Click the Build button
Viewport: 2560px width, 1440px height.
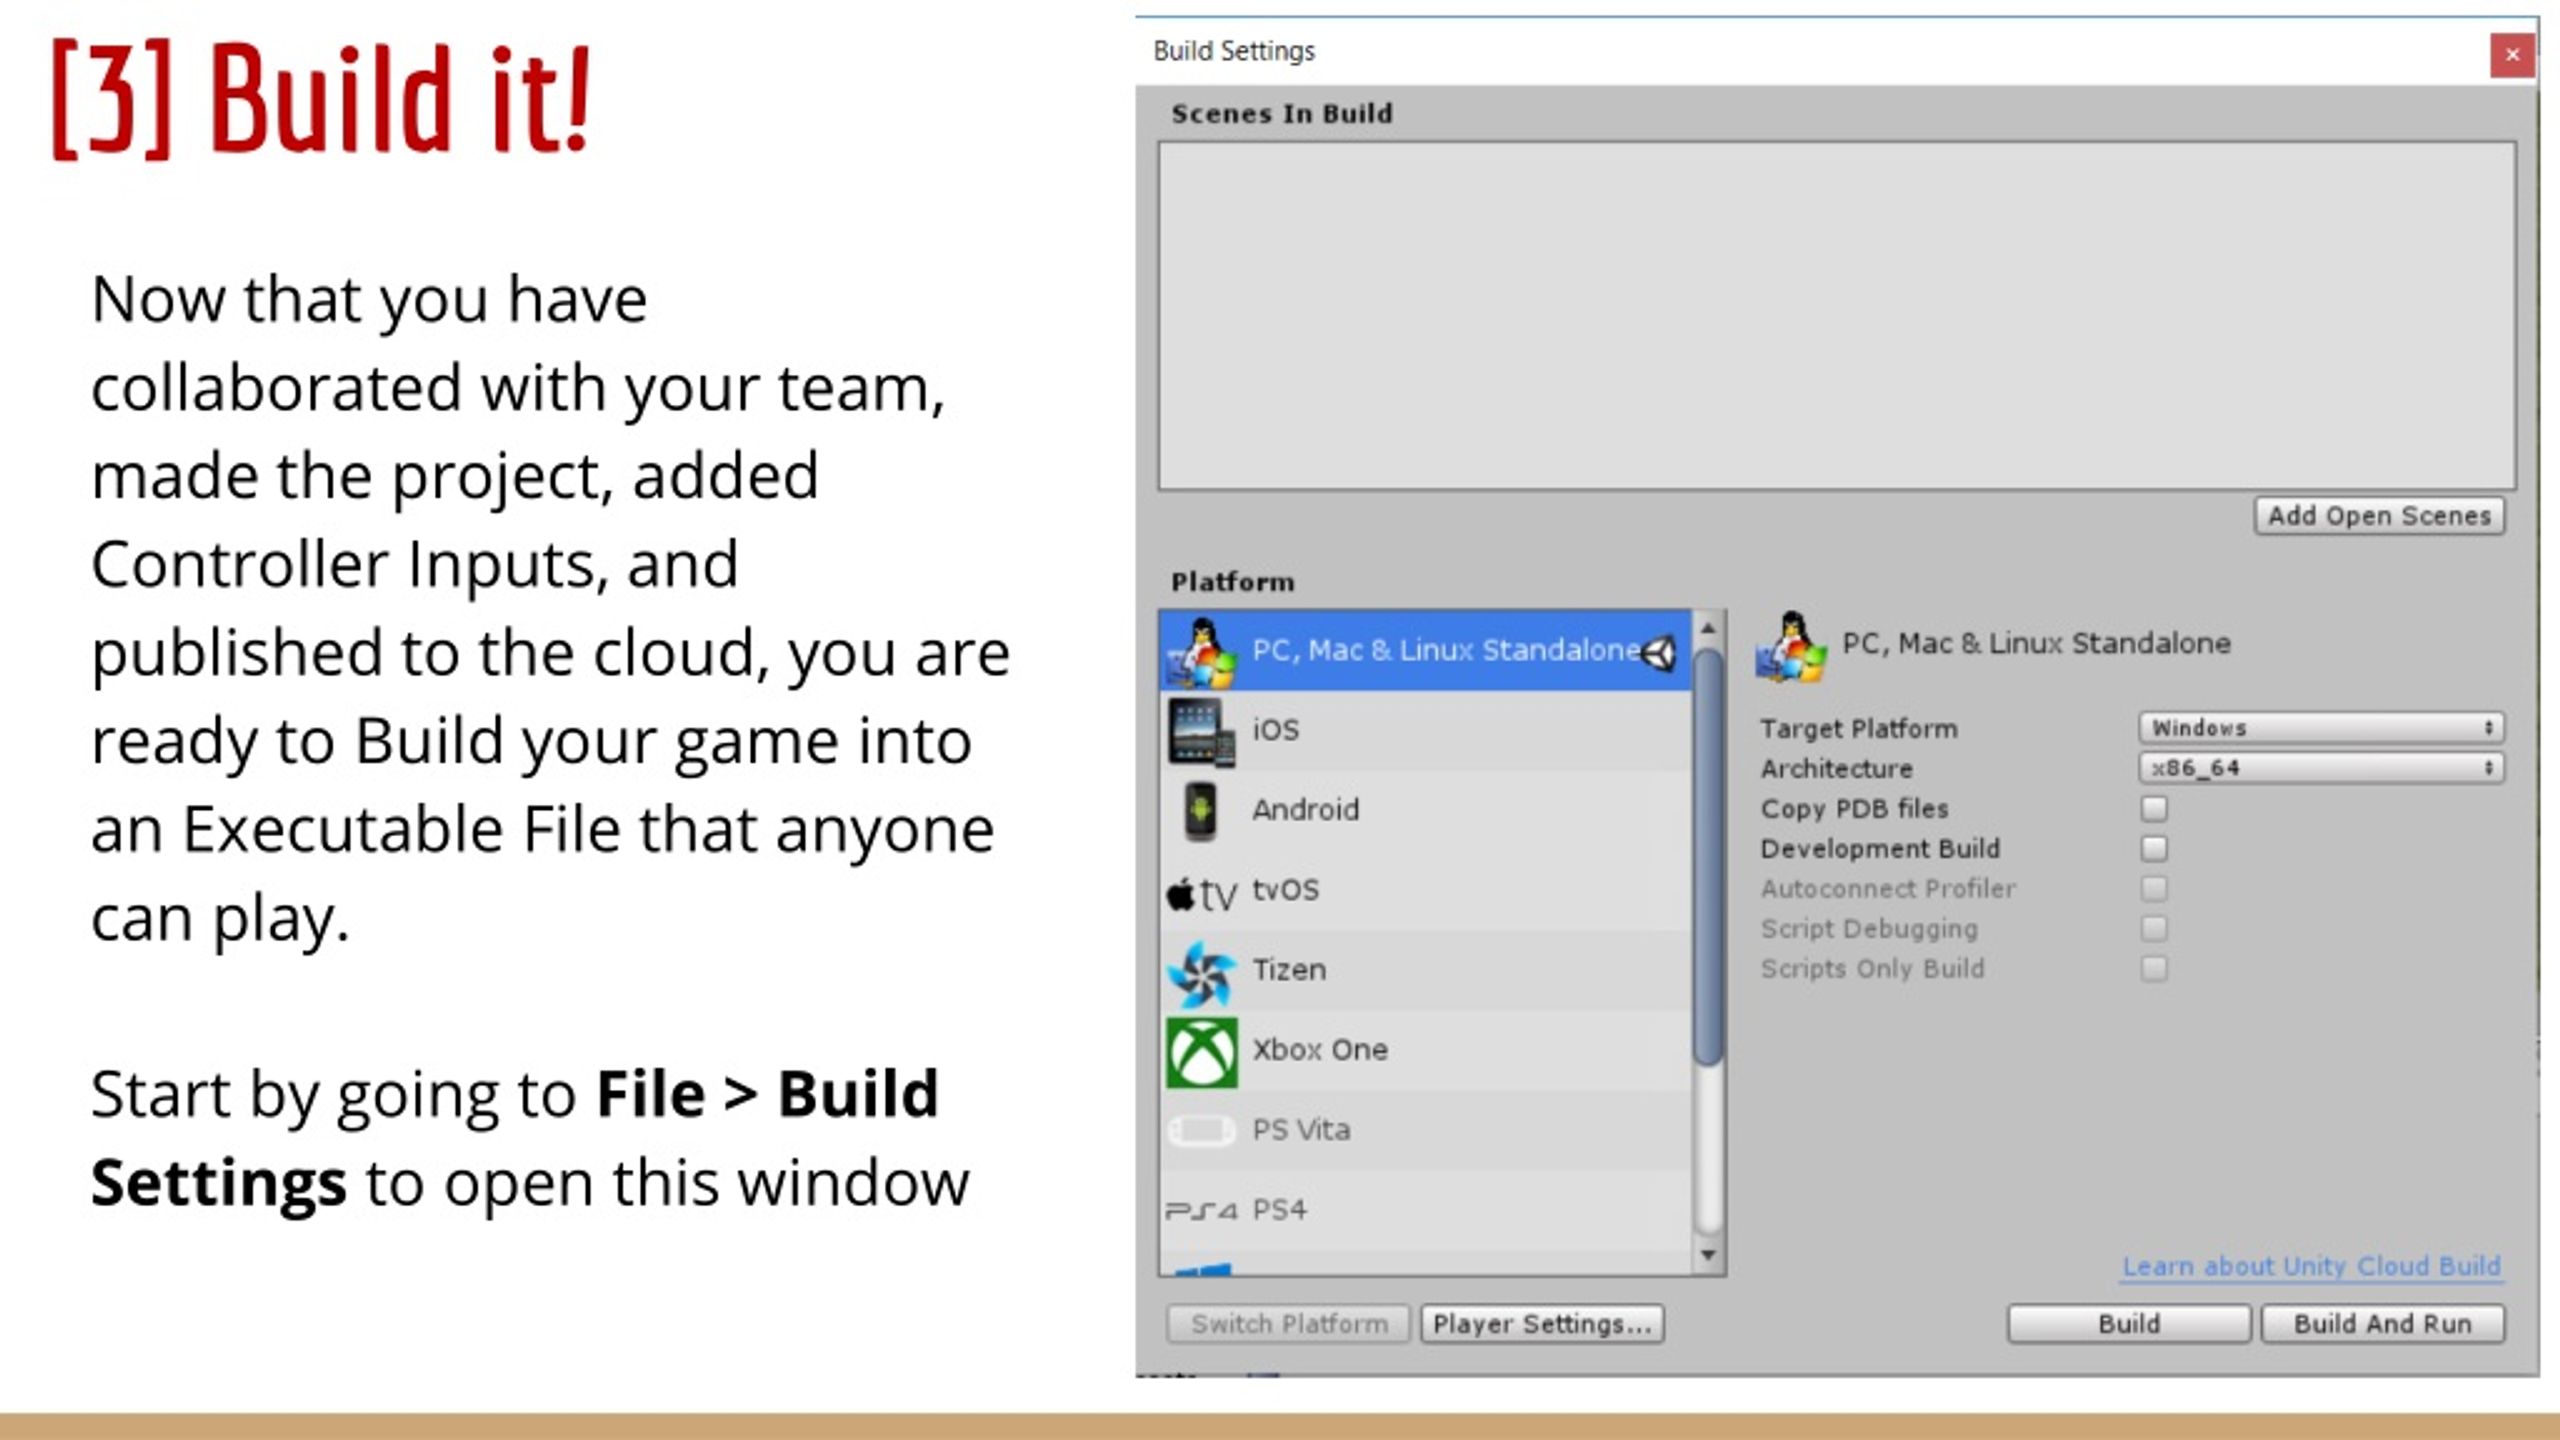click(x=2129, y=1324)
